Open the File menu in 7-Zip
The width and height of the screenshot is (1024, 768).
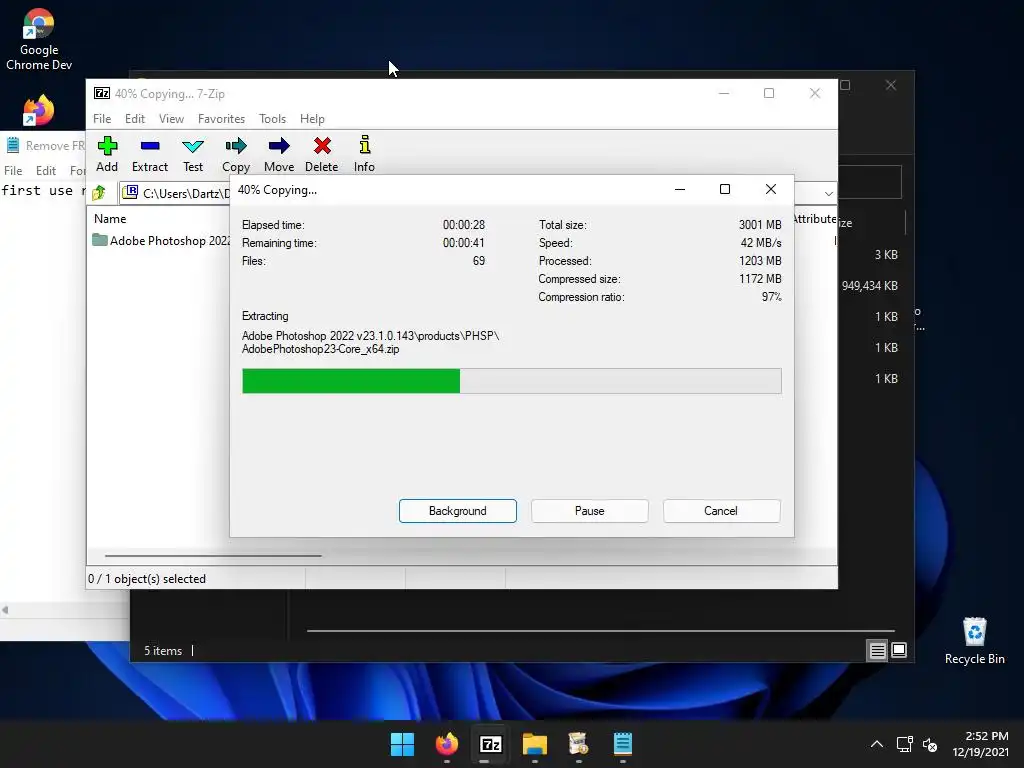tap(102, 119)
